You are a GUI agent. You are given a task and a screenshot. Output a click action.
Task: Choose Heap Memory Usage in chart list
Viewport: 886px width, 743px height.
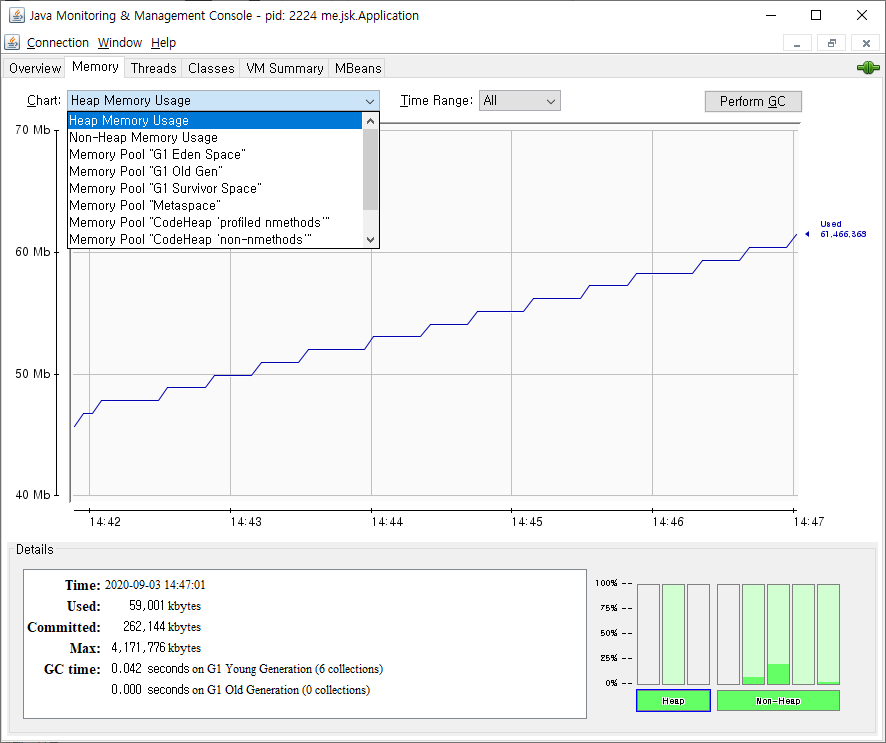tap(215, 120)
